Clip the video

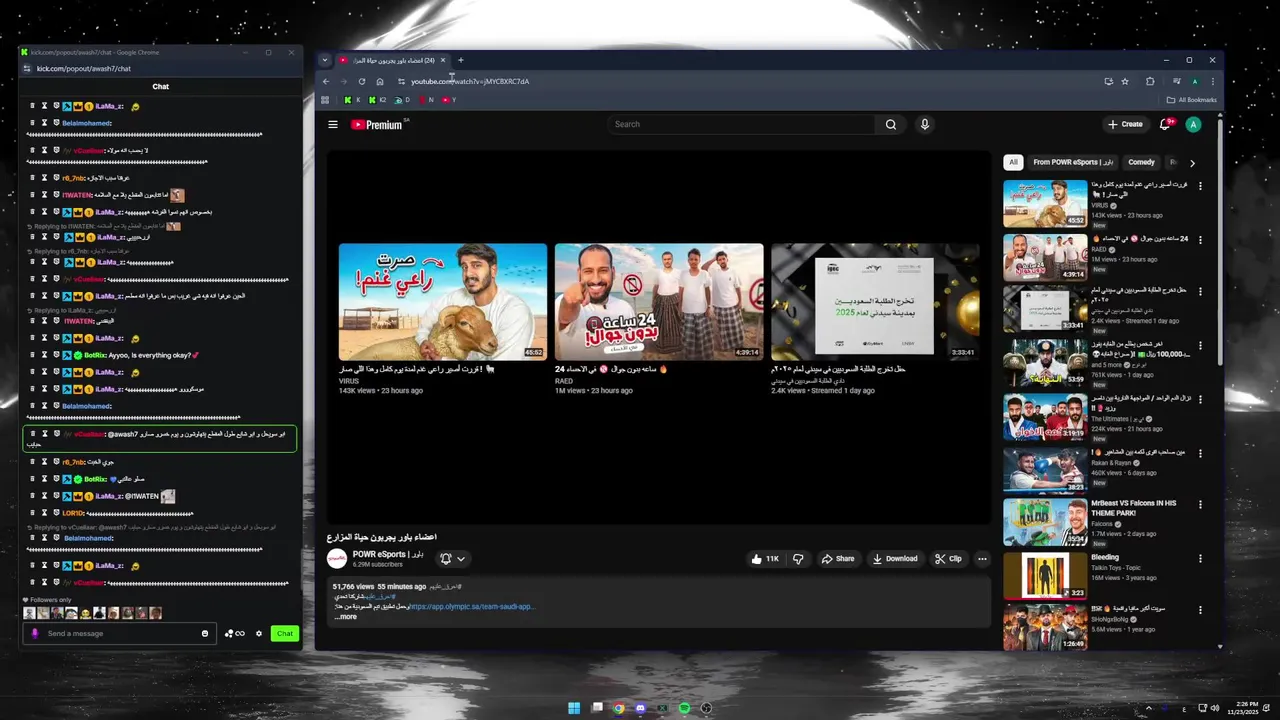(x=948, y=559)
